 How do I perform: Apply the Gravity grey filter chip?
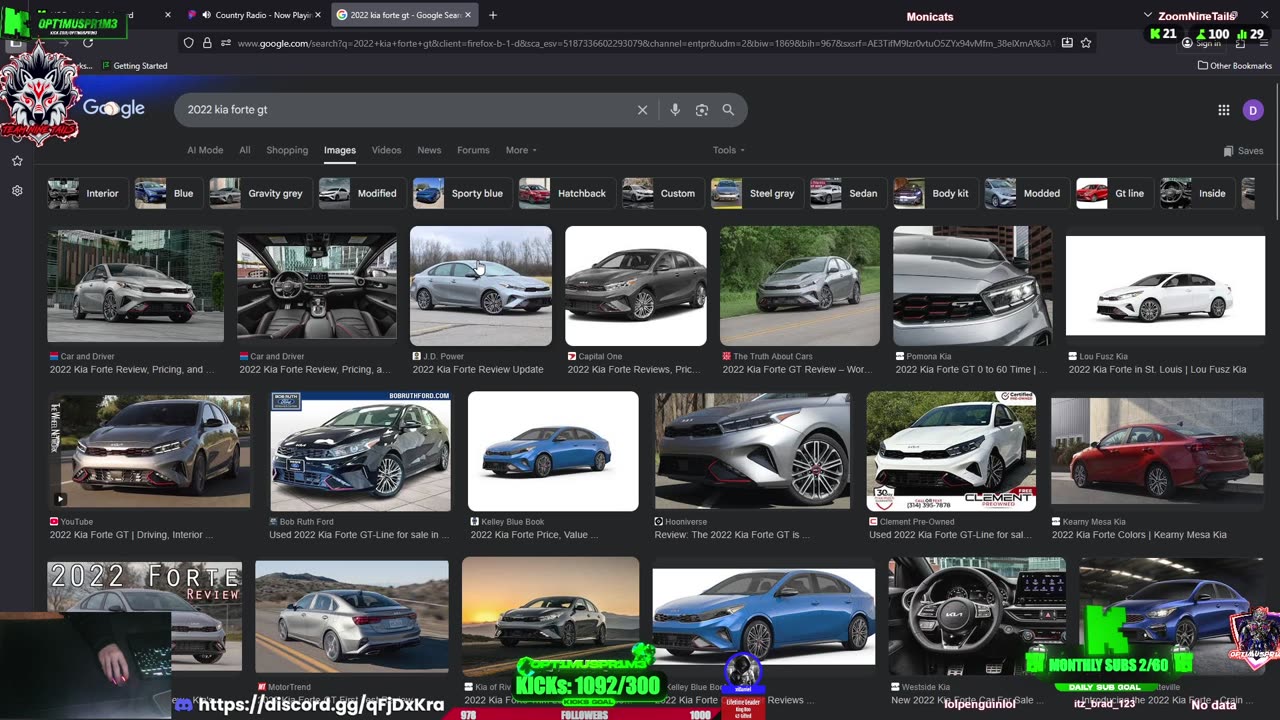260,193
